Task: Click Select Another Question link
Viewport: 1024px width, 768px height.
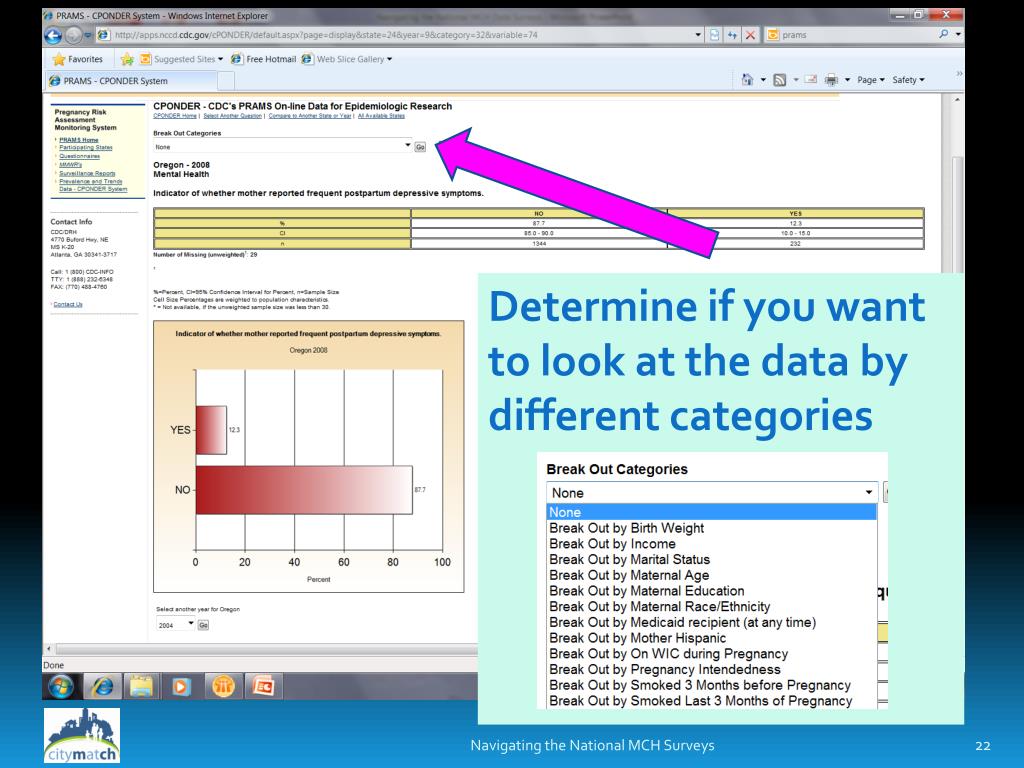Action: tap(232, 116)
